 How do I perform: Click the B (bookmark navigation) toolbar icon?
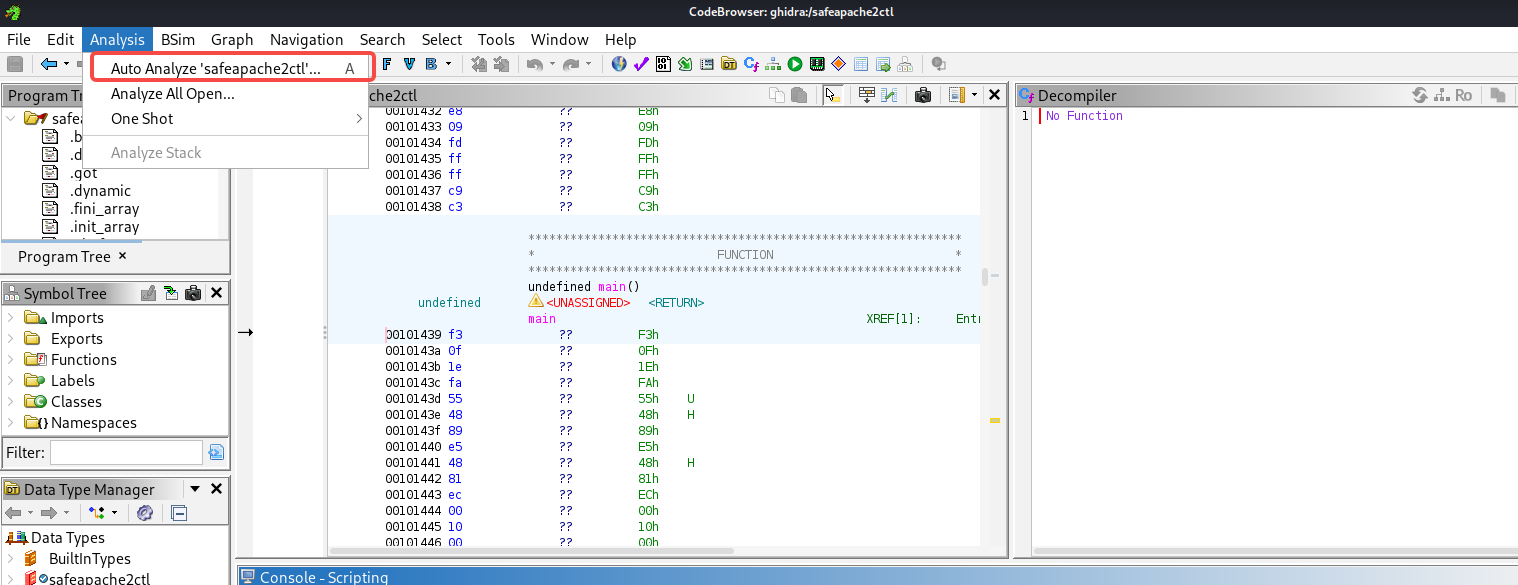click(431, 64)
